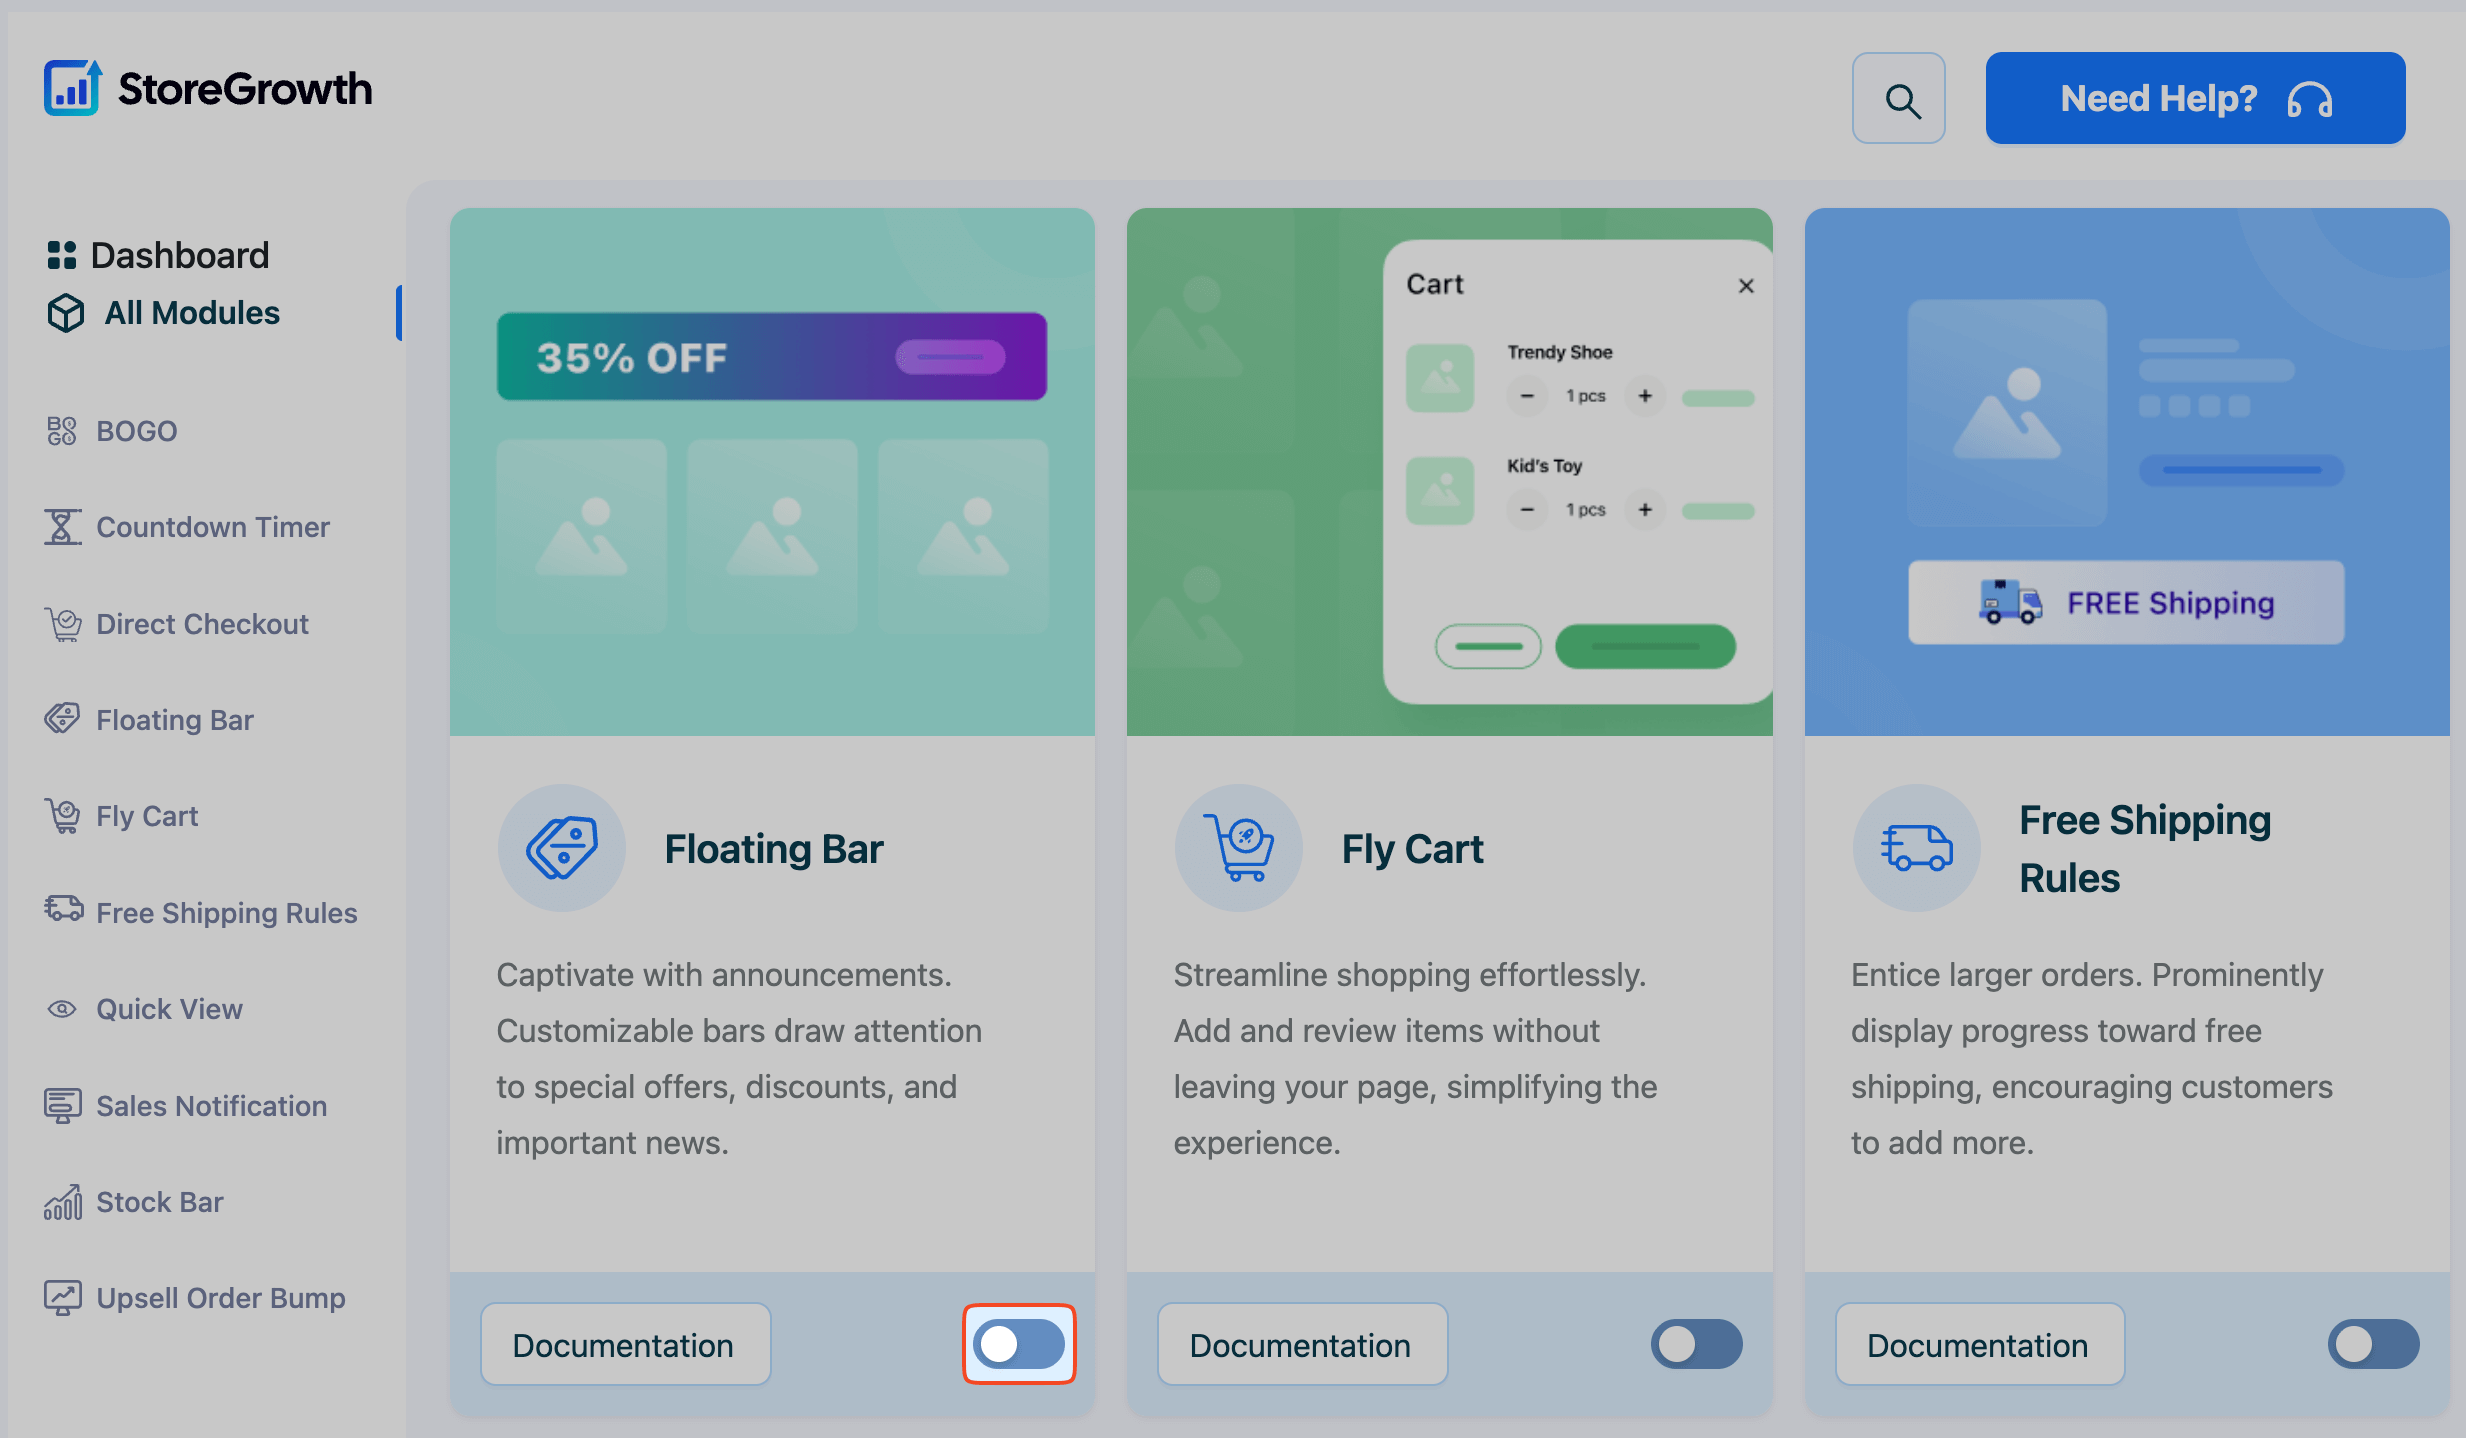
Task: Click the Upsell Order Bump icon
Action: [x=62, y=1298]
